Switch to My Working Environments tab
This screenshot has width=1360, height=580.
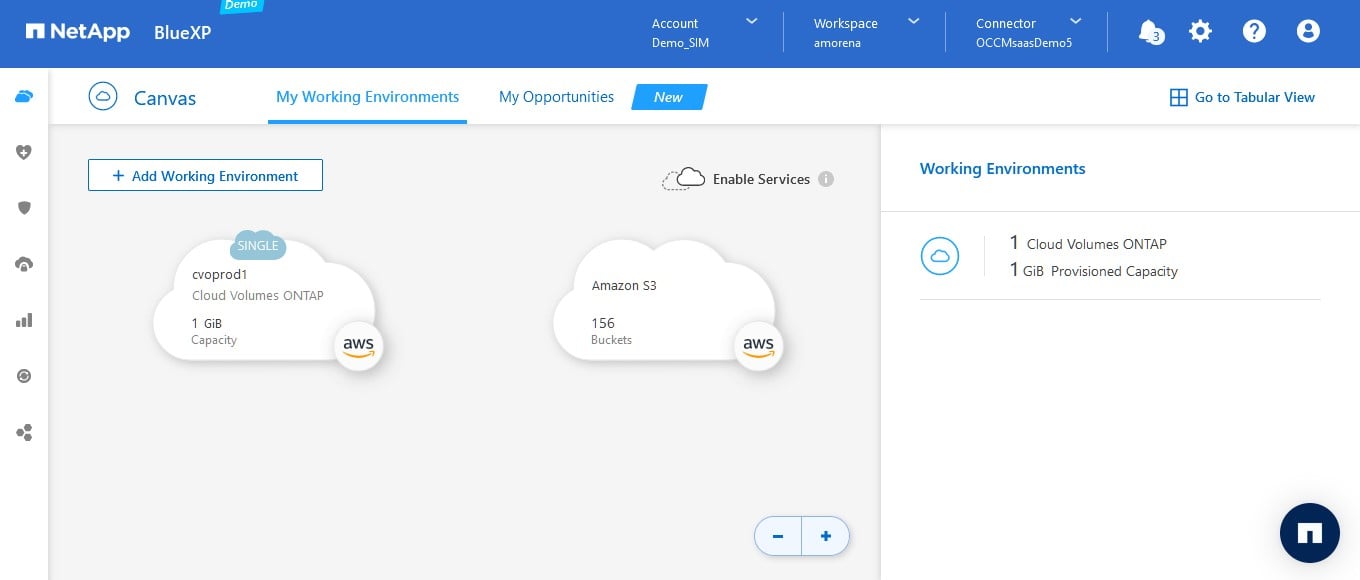click(x=367, y=97)
